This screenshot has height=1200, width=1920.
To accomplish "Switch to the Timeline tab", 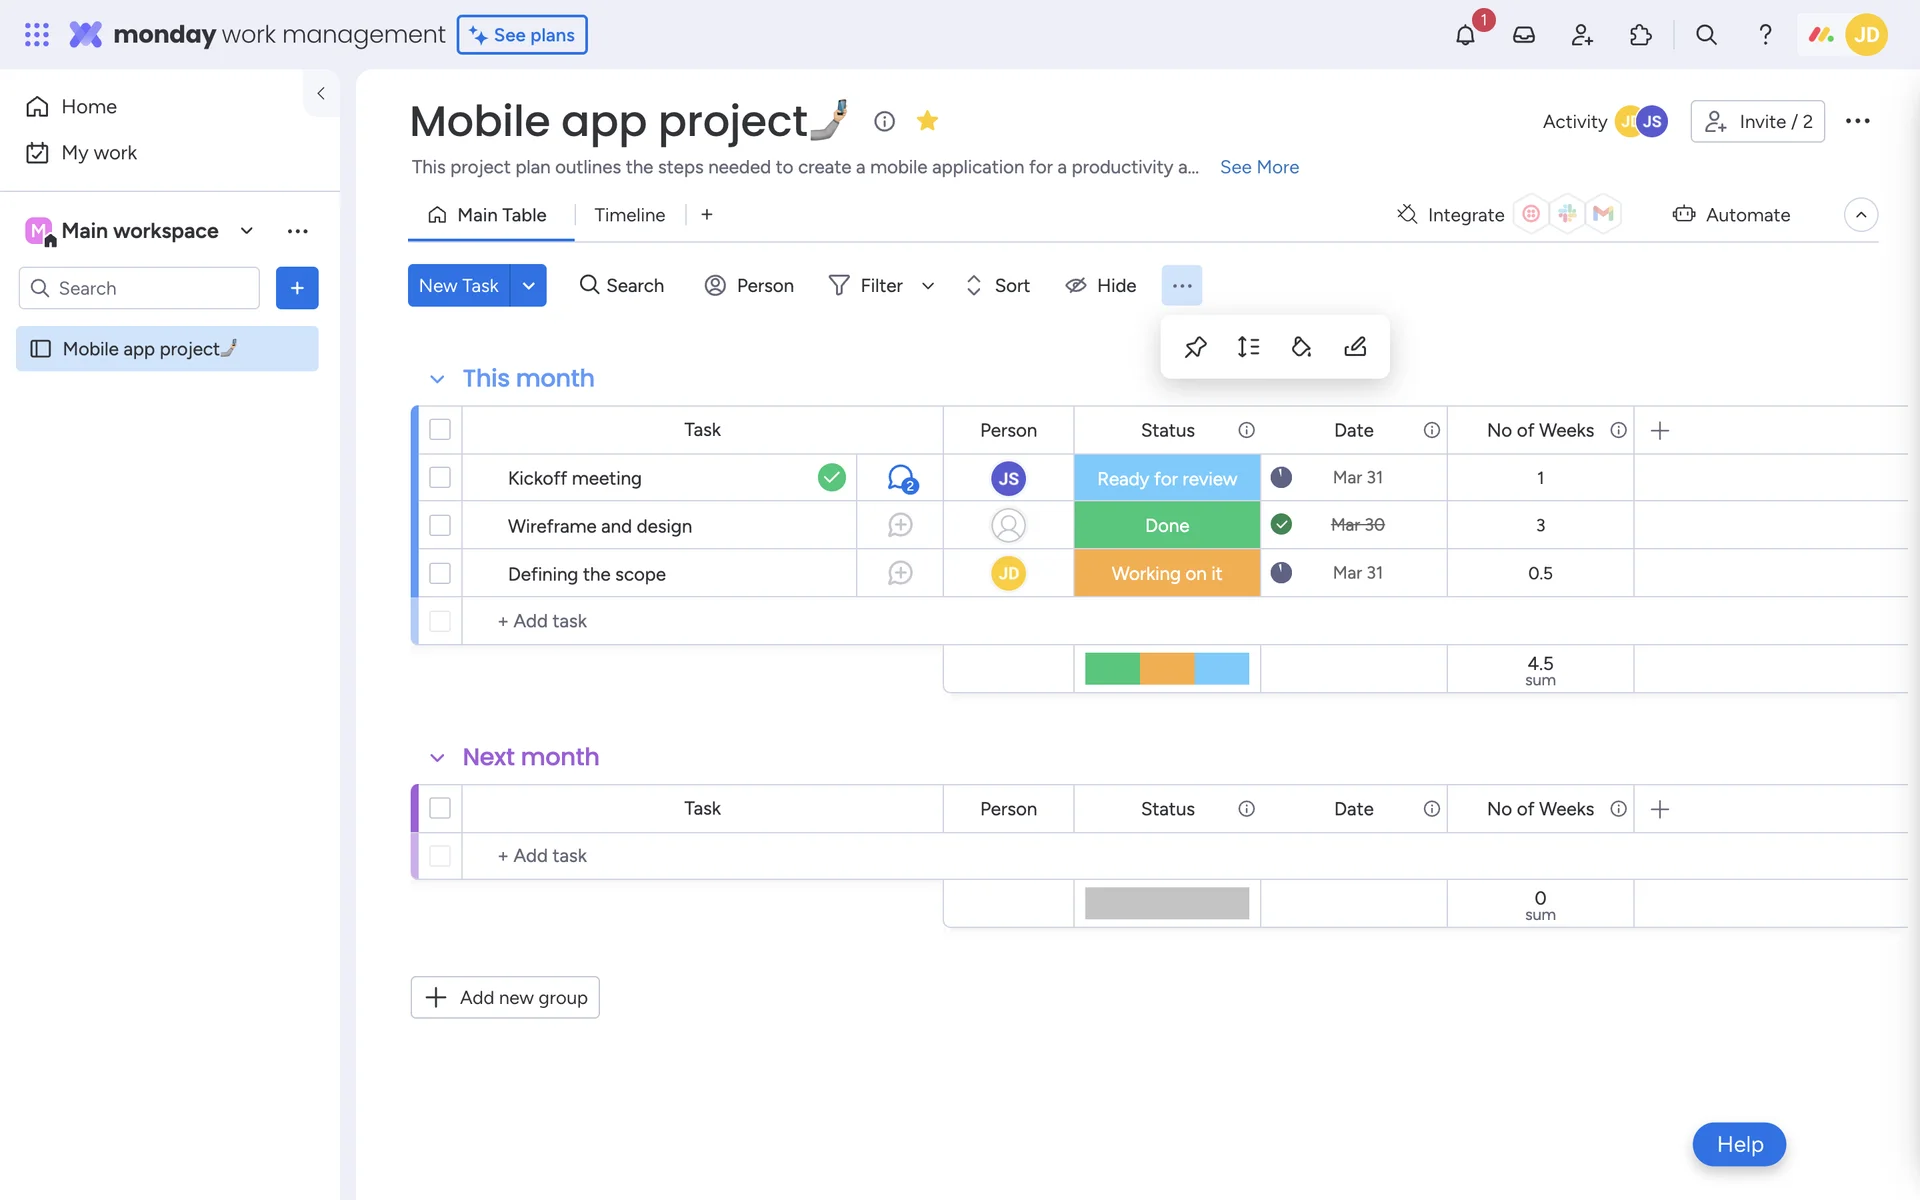I will (629, 215).
